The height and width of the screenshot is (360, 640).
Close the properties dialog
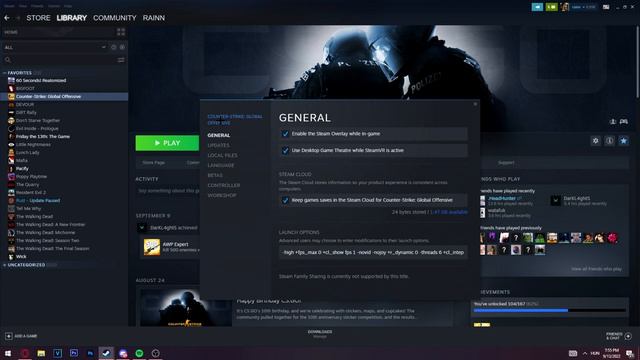coord(475,104)
